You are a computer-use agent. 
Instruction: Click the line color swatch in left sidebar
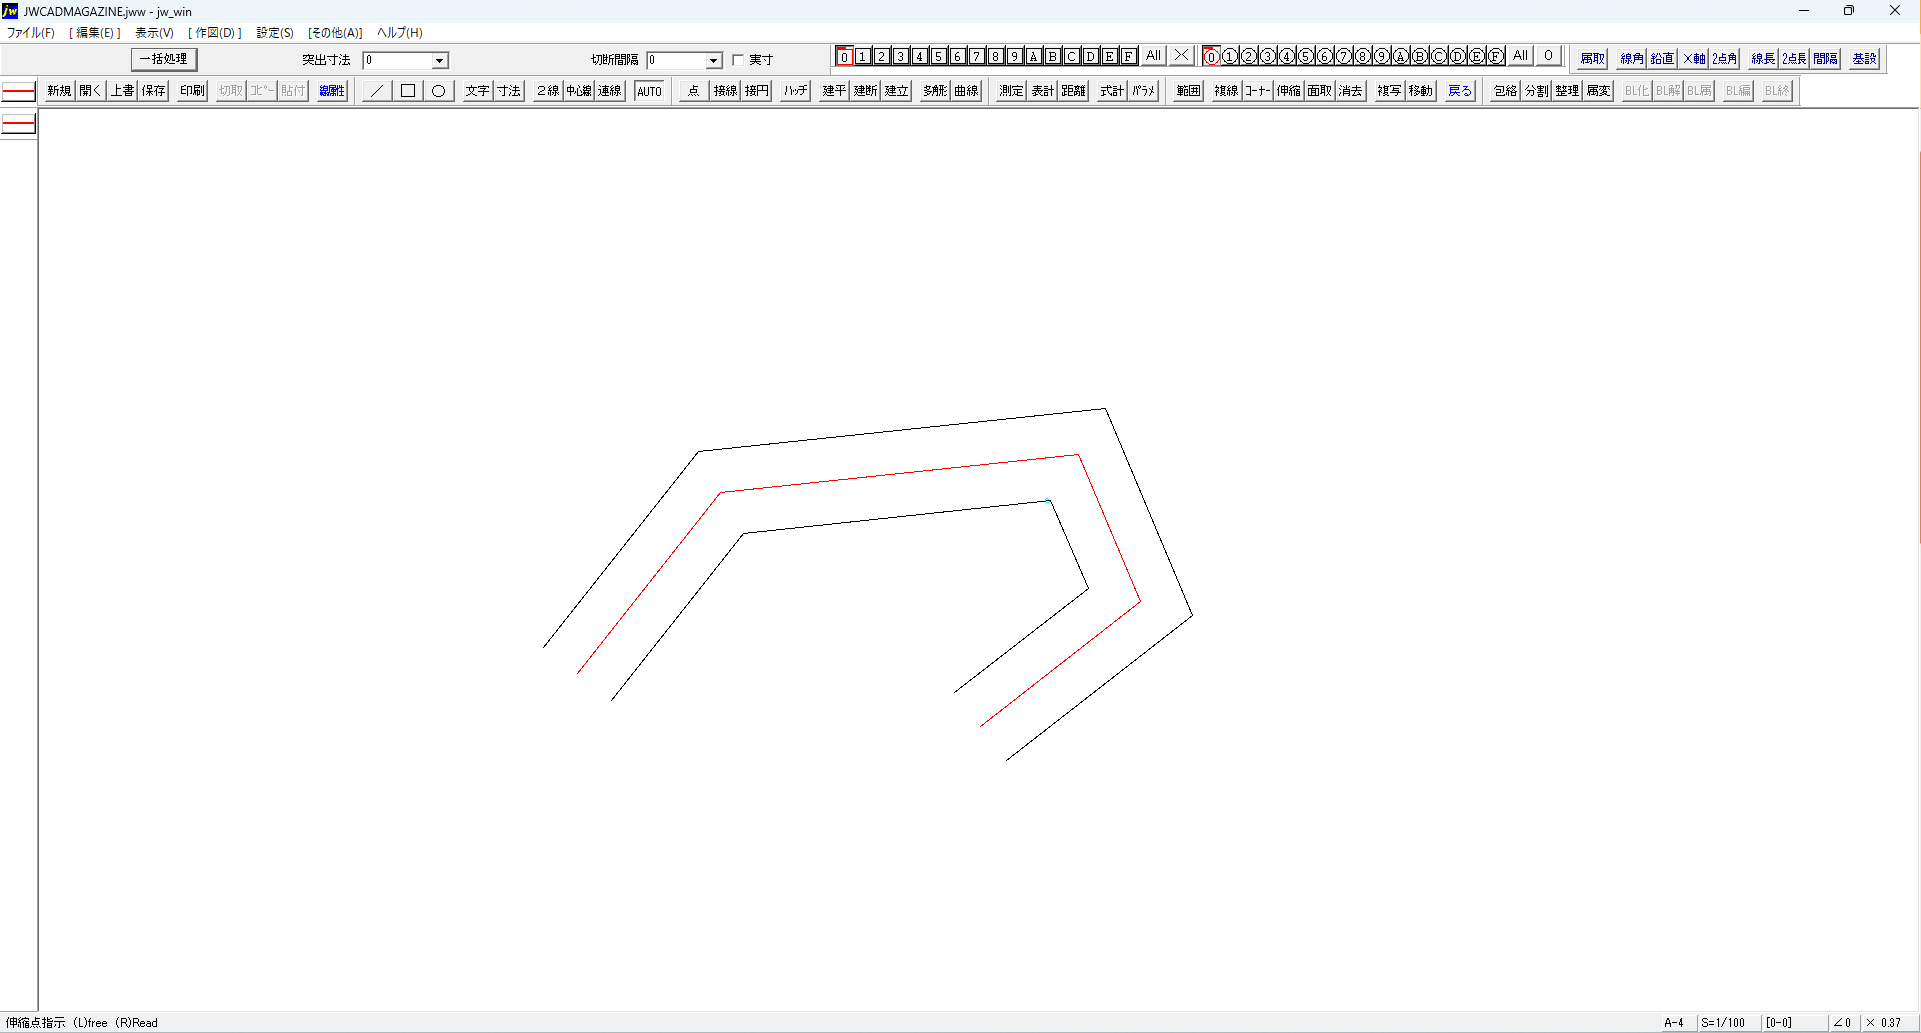[19, 125]
